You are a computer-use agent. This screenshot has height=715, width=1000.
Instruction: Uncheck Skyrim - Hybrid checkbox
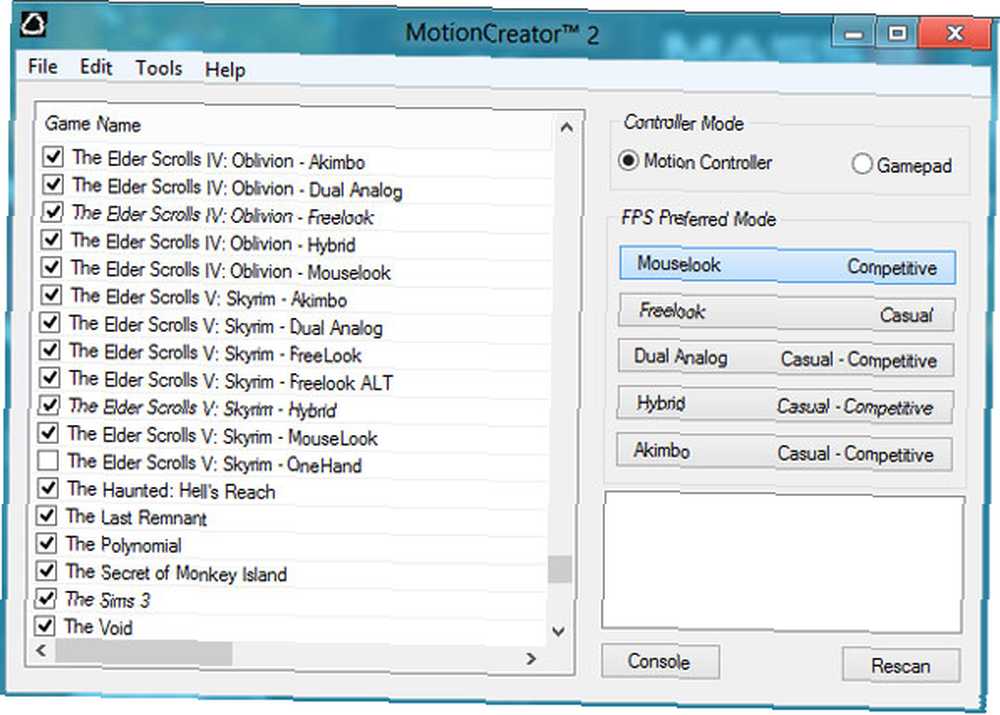tap(49, 405)
